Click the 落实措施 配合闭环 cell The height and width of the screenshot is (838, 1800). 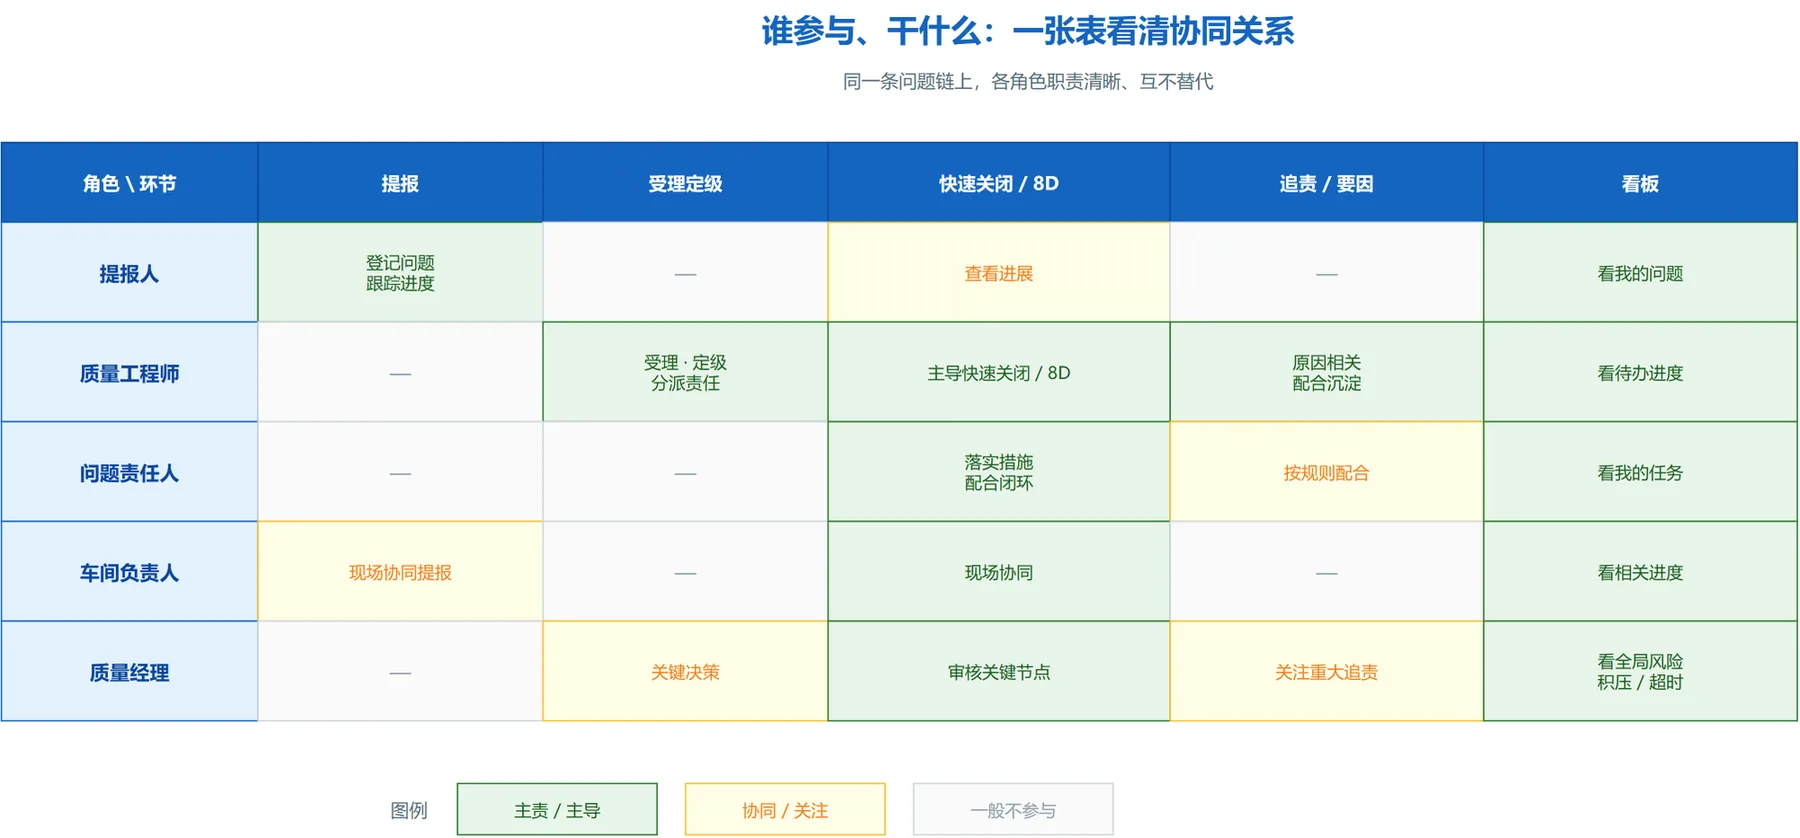click(x=999, y=473)
